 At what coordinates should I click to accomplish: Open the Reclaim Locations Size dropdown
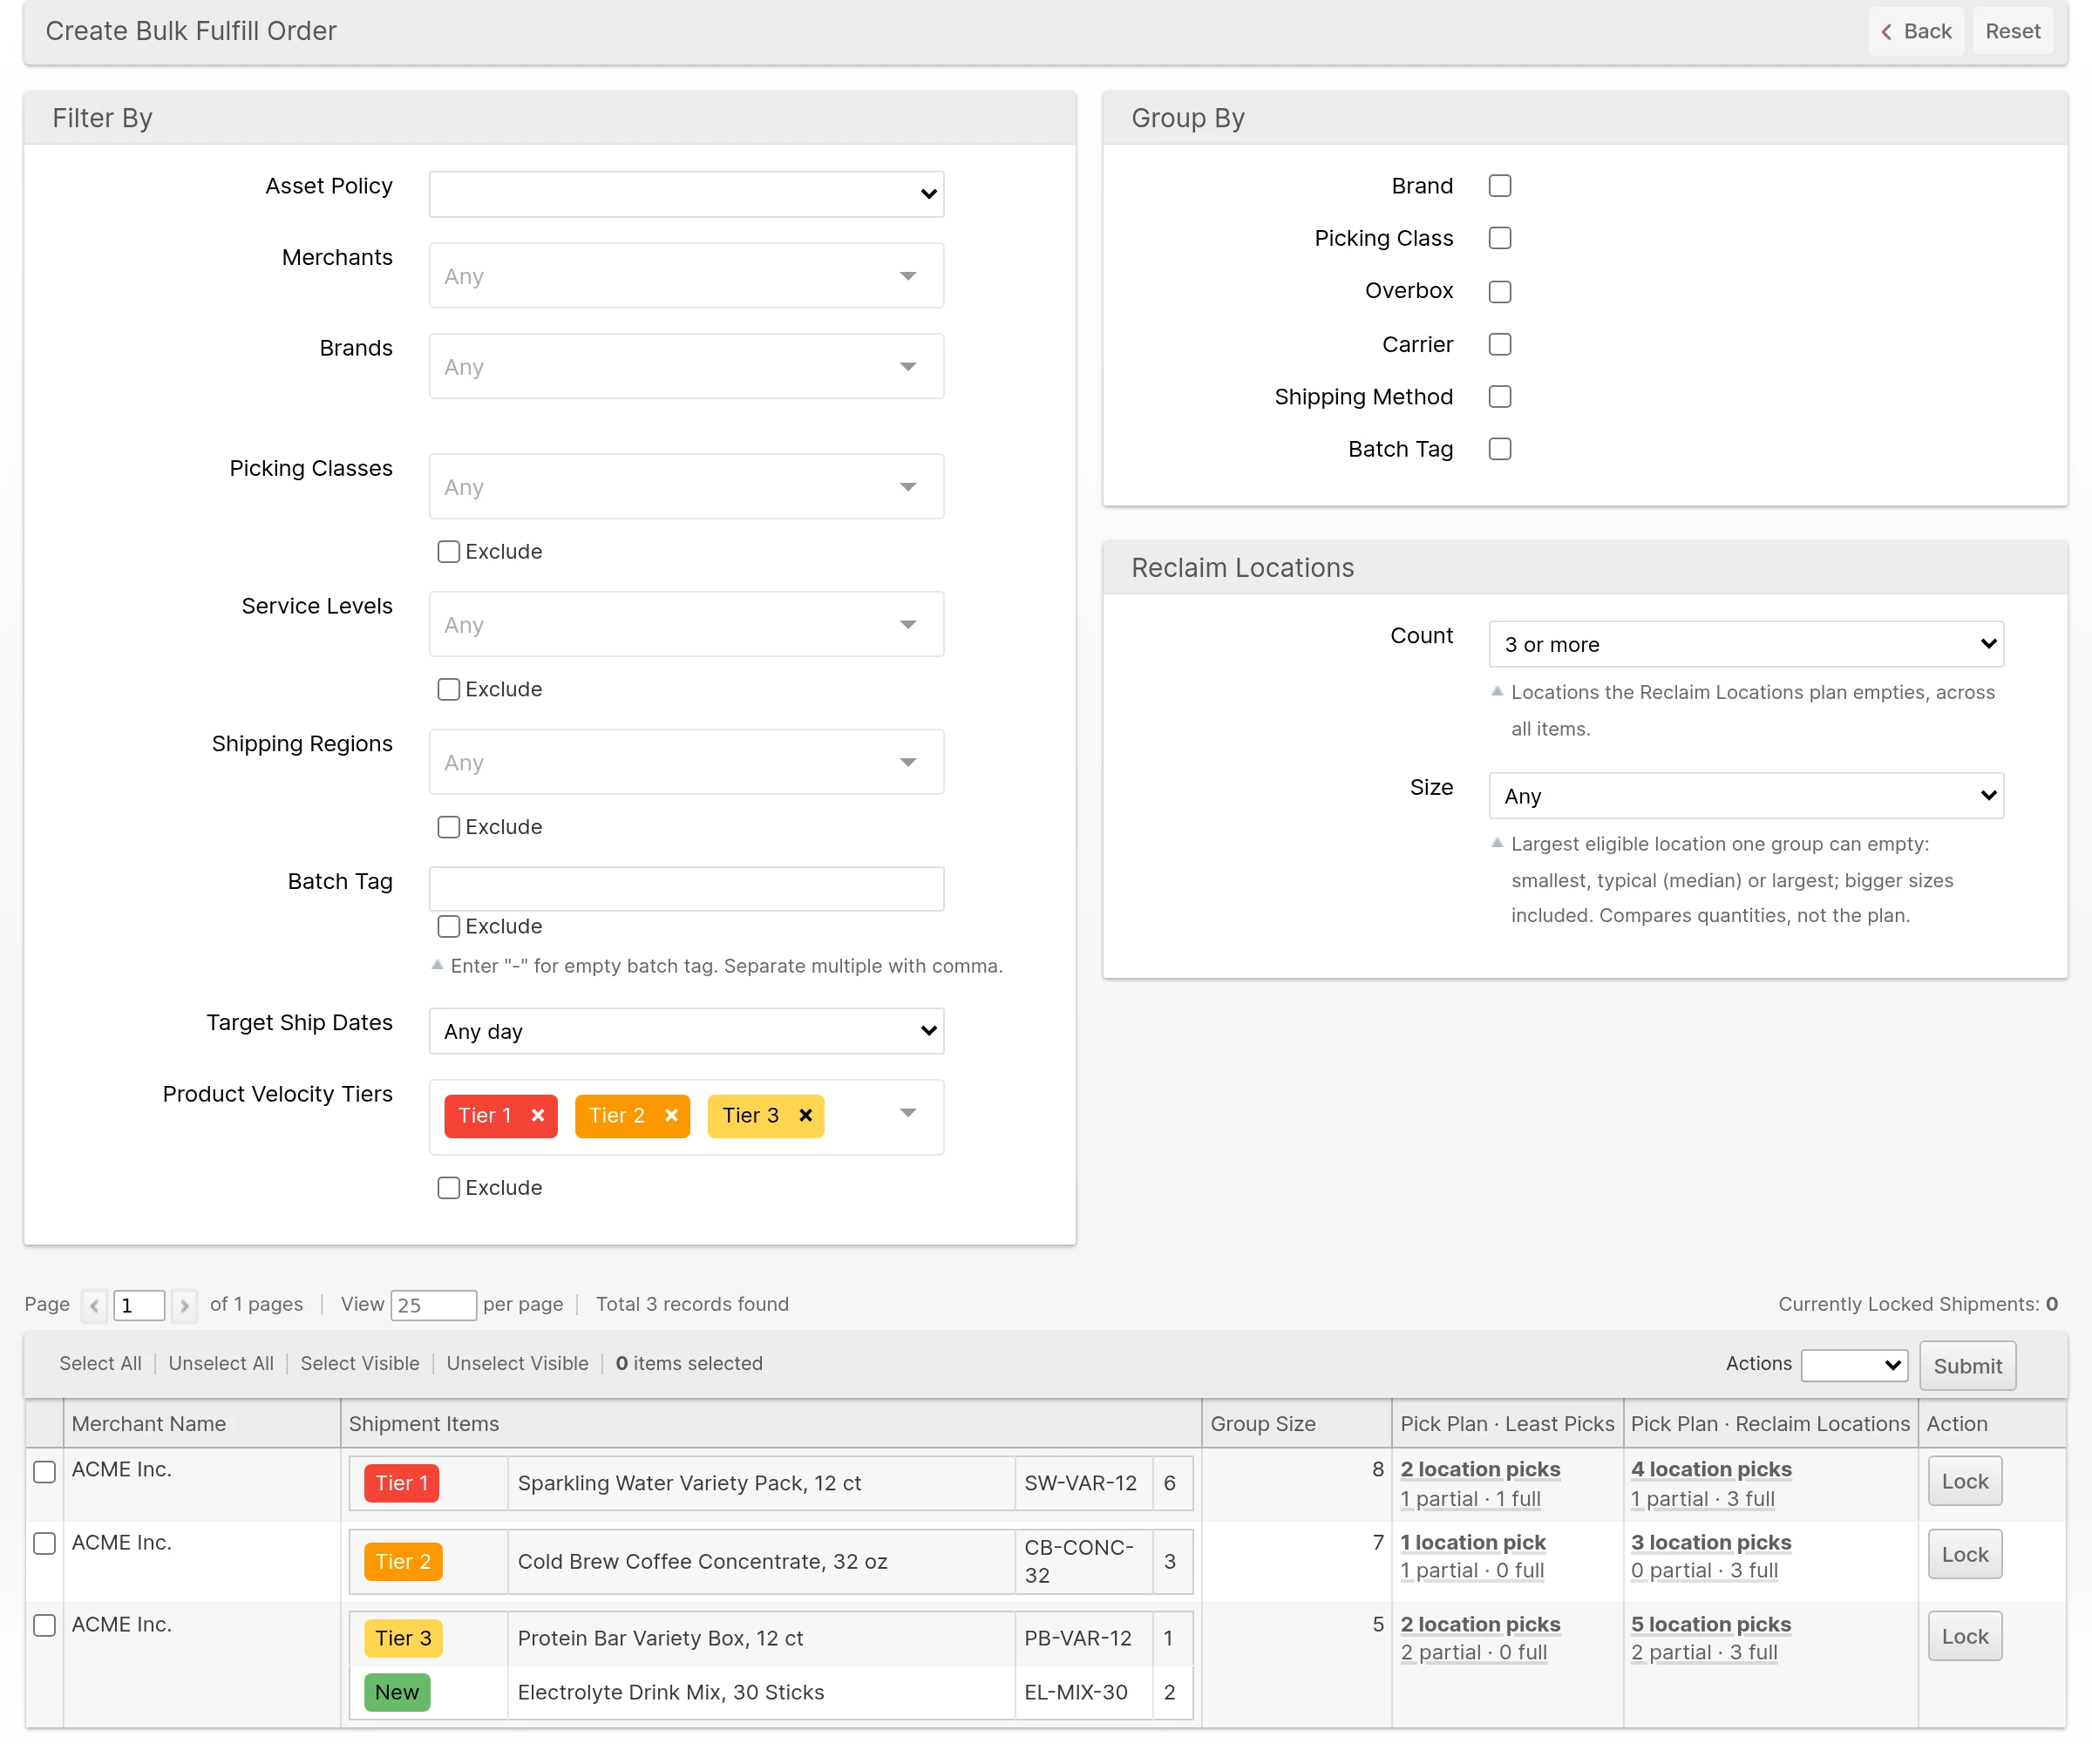(x=1746, y=796)
